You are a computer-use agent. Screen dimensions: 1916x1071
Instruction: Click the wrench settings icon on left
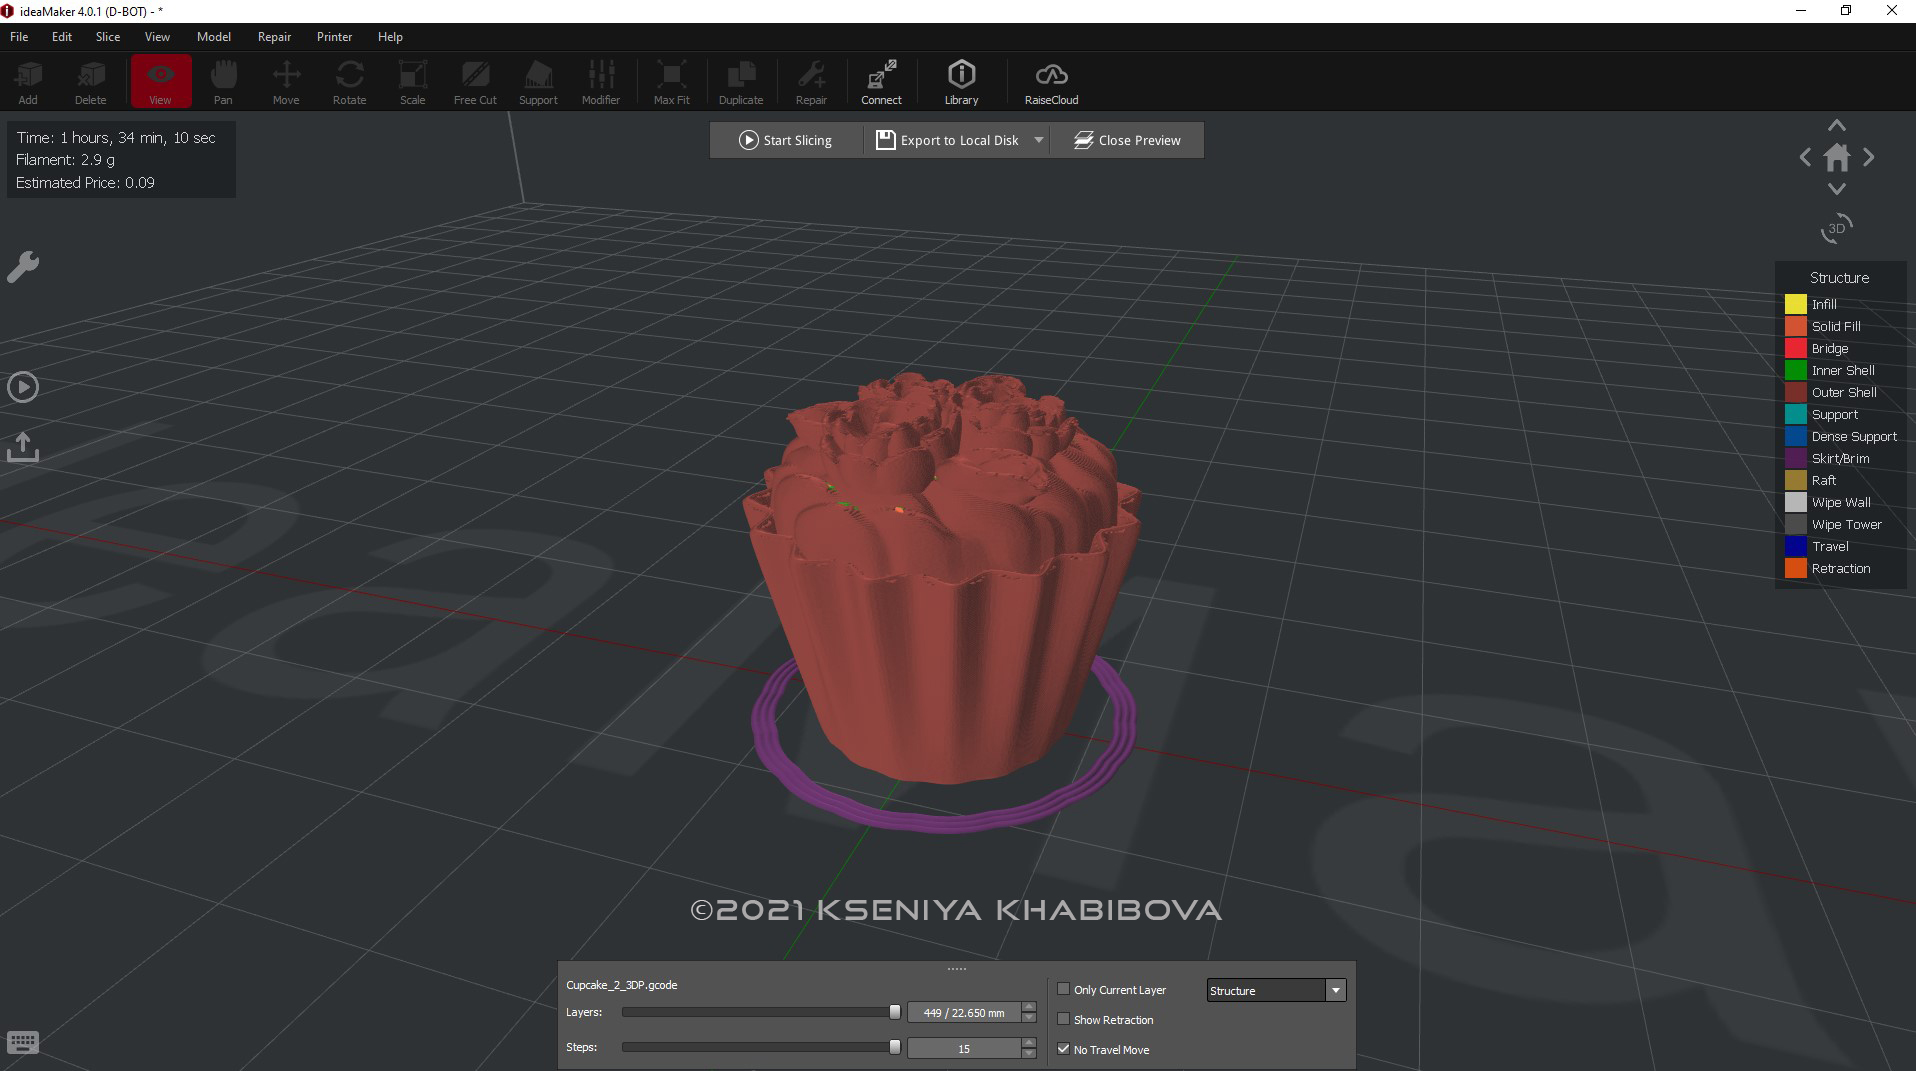(23, 267)
